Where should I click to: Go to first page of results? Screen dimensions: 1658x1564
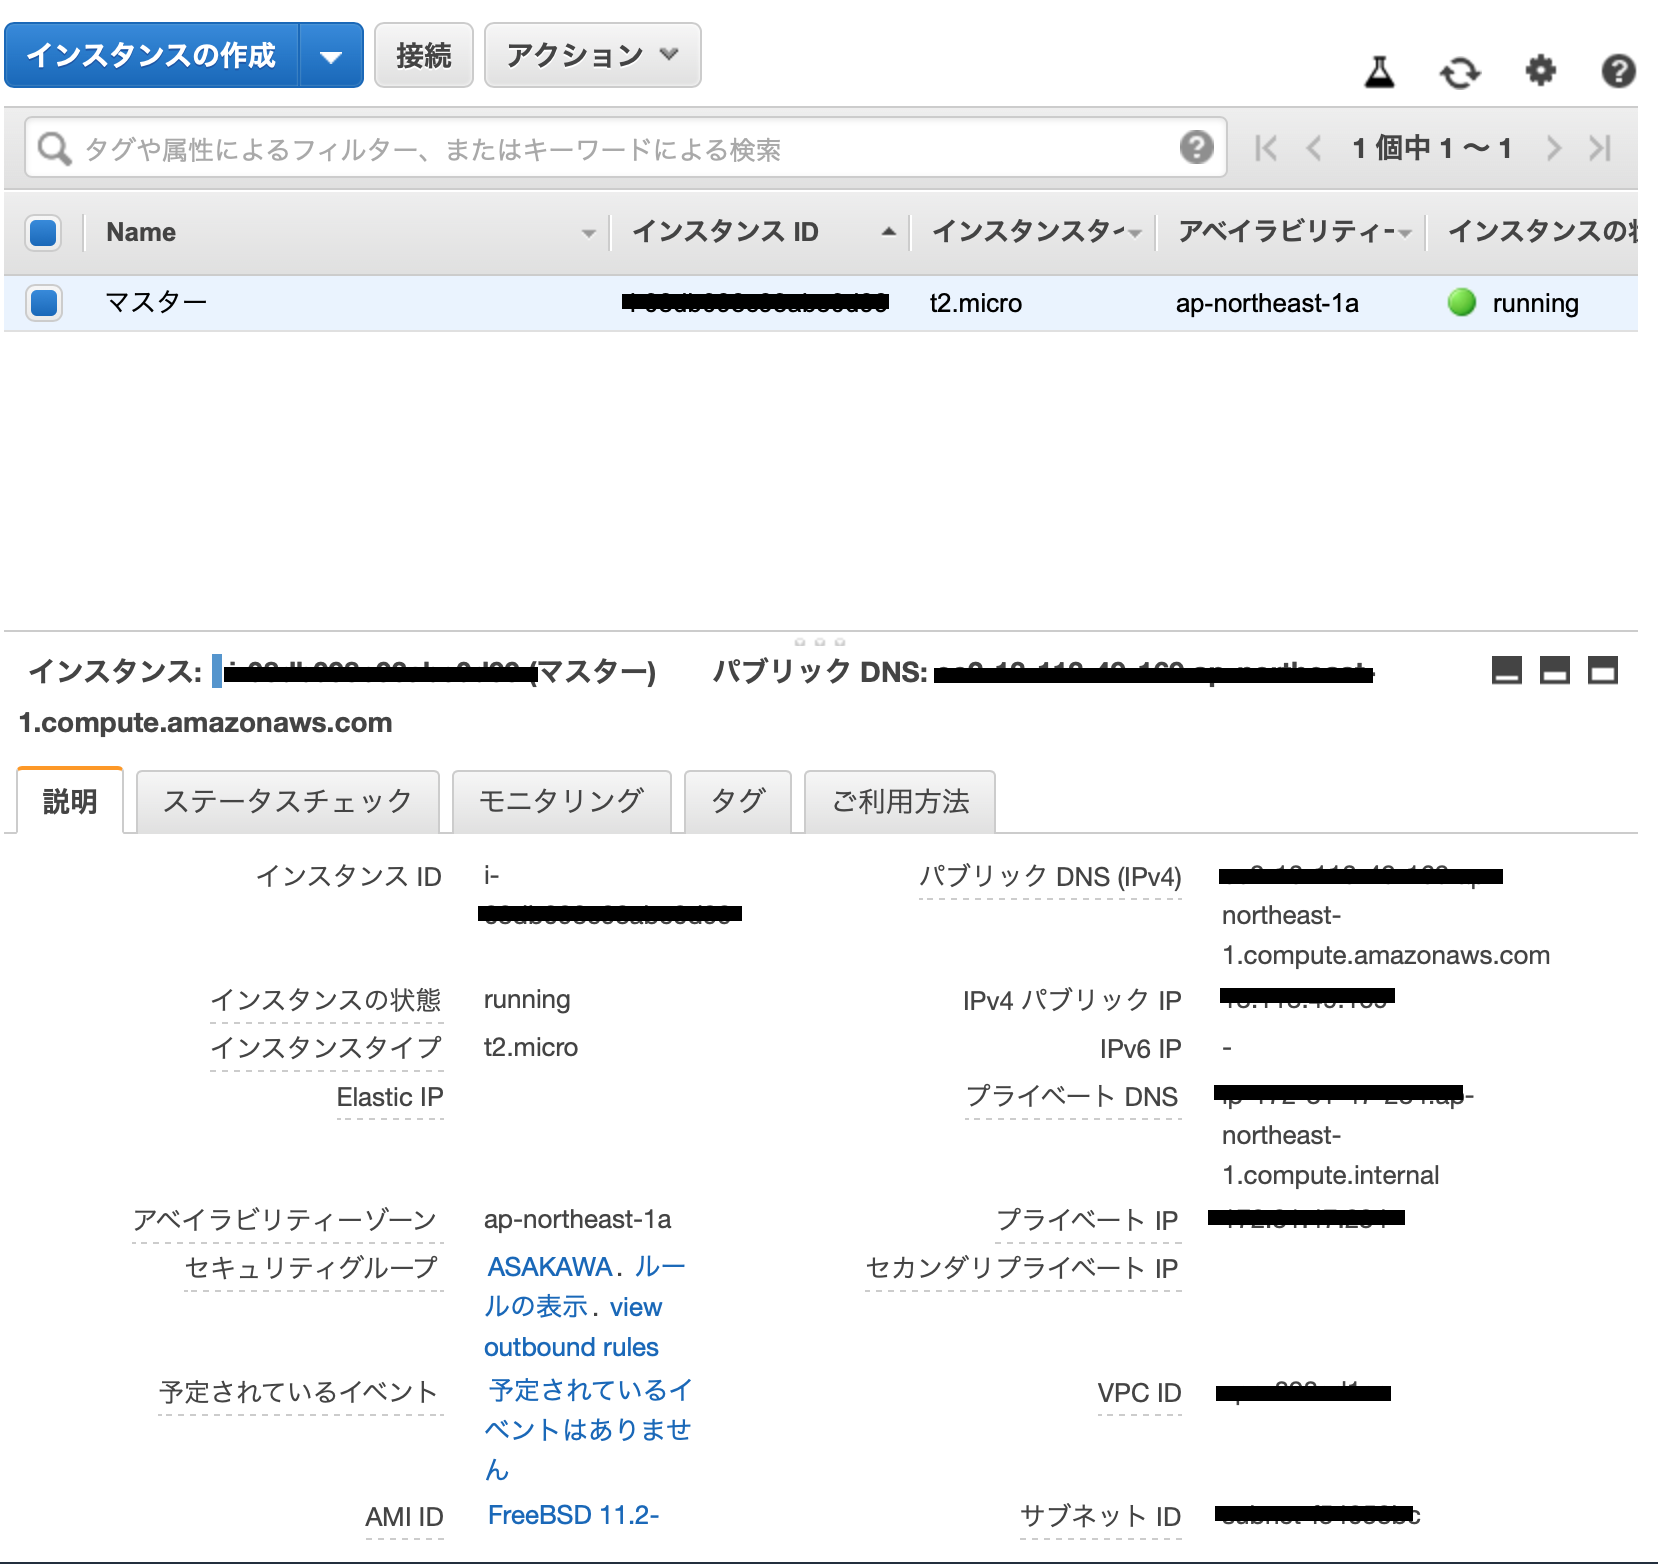click(x=1266, y=148)
